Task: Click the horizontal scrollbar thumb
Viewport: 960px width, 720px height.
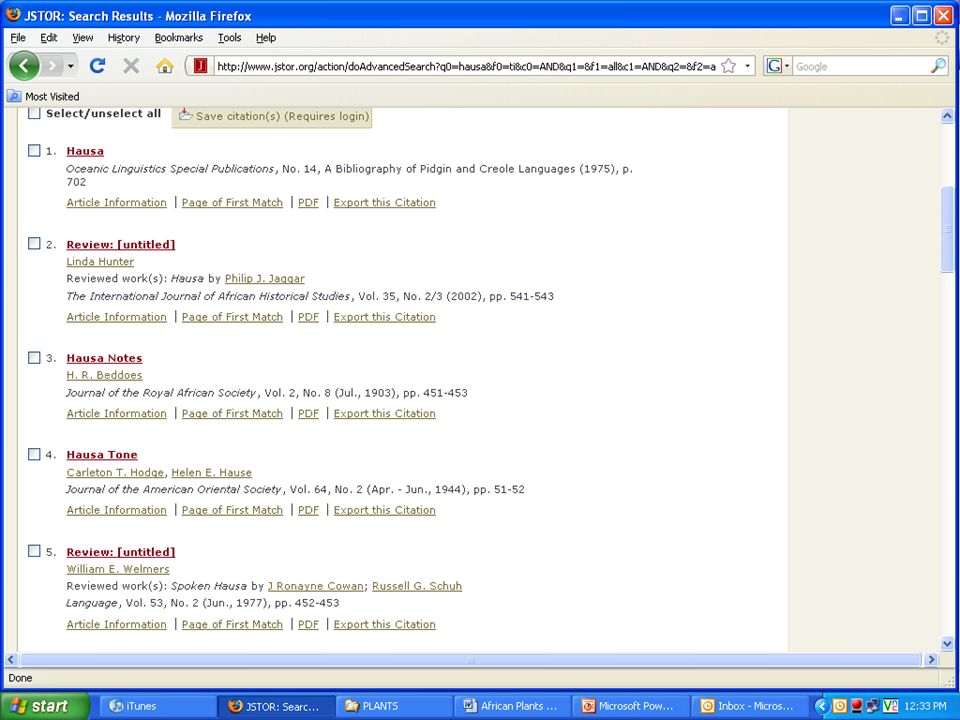Action: coord(470,659)
